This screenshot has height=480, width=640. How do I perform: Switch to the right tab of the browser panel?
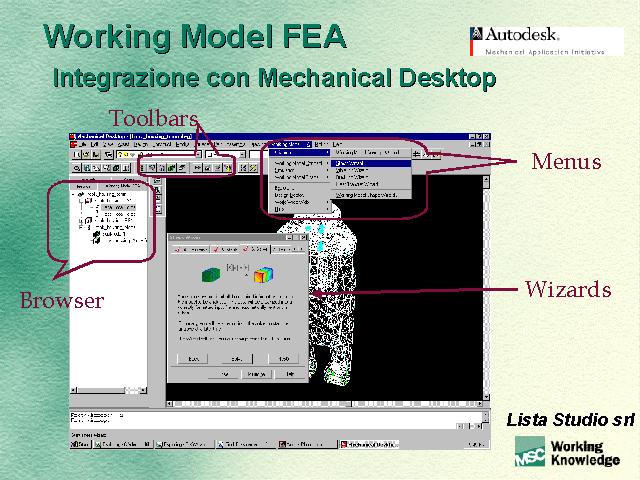click(122, 186)
